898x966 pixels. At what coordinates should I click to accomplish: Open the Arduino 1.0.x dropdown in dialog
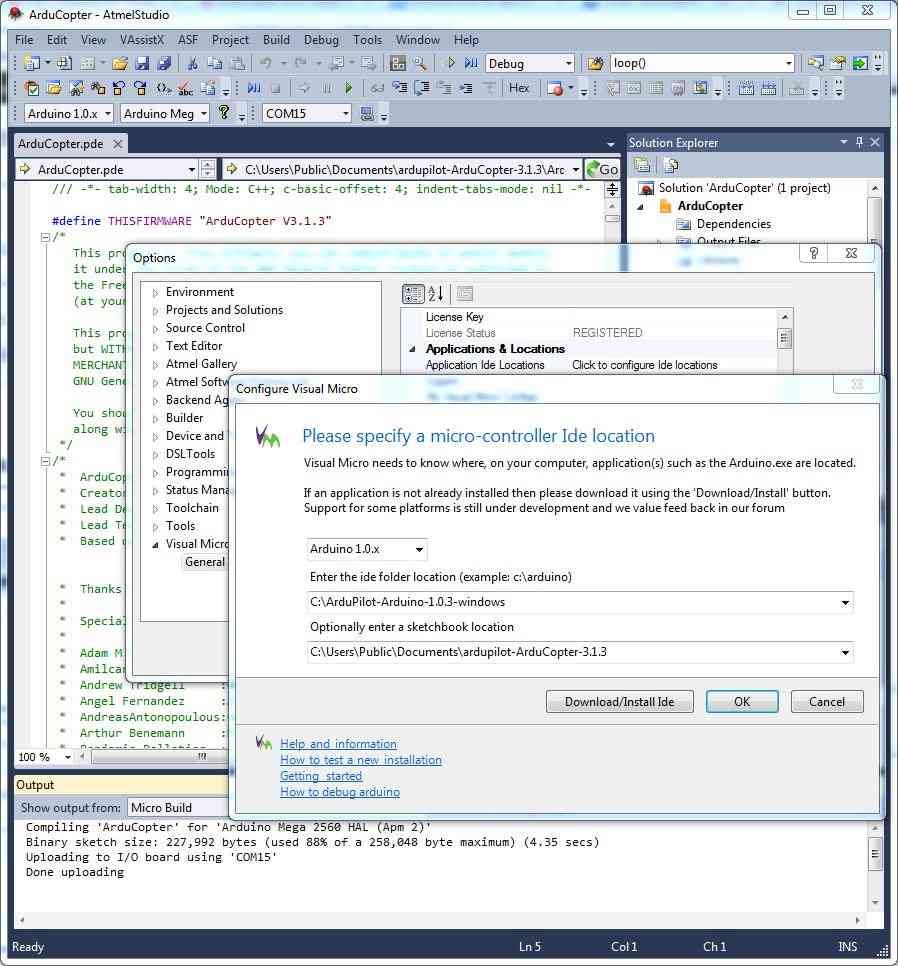pos(367,549)
